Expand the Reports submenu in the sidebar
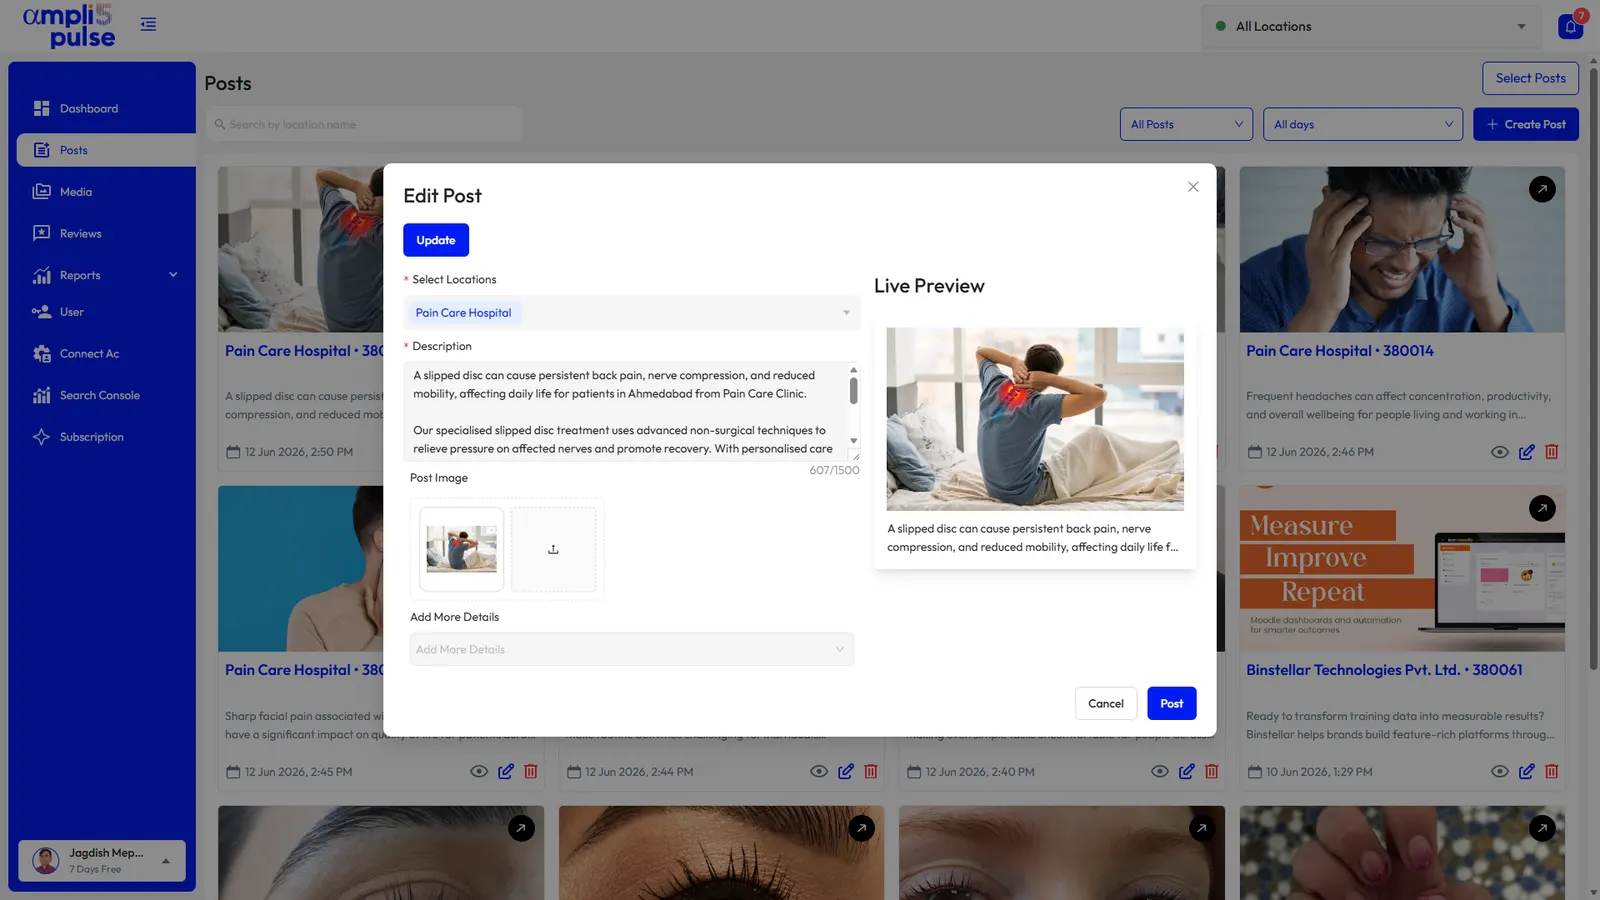Viewport: 1600px width, 900px height. pyautogui.click(x=106, y=275)
